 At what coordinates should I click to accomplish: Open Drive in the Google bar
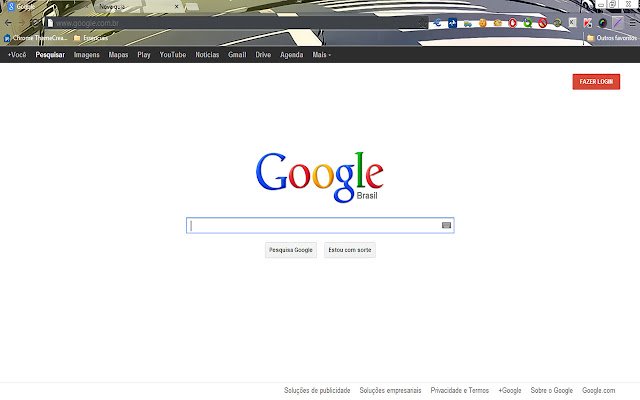[263, 54]
